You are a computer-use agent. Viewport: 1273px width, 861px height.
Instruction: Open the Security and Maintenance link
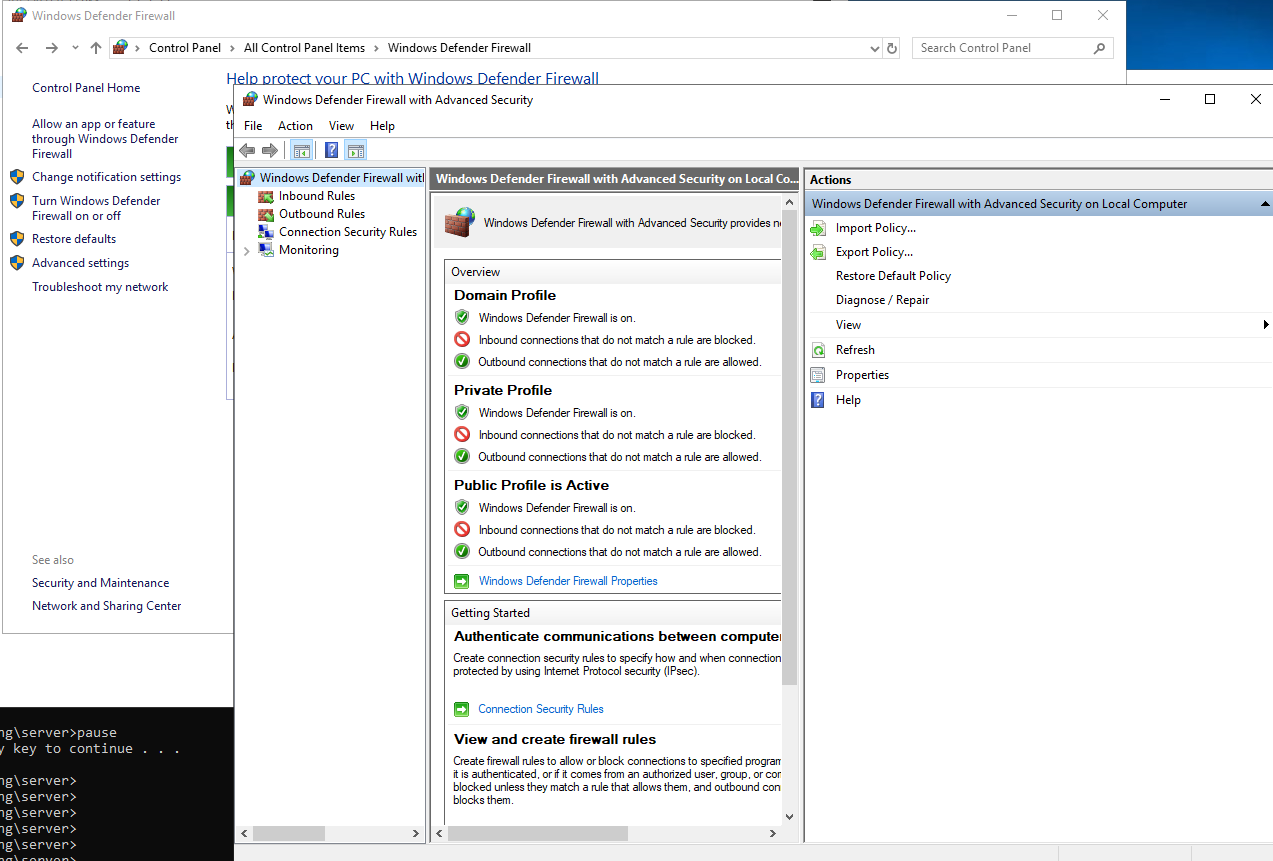coord(100,583)
